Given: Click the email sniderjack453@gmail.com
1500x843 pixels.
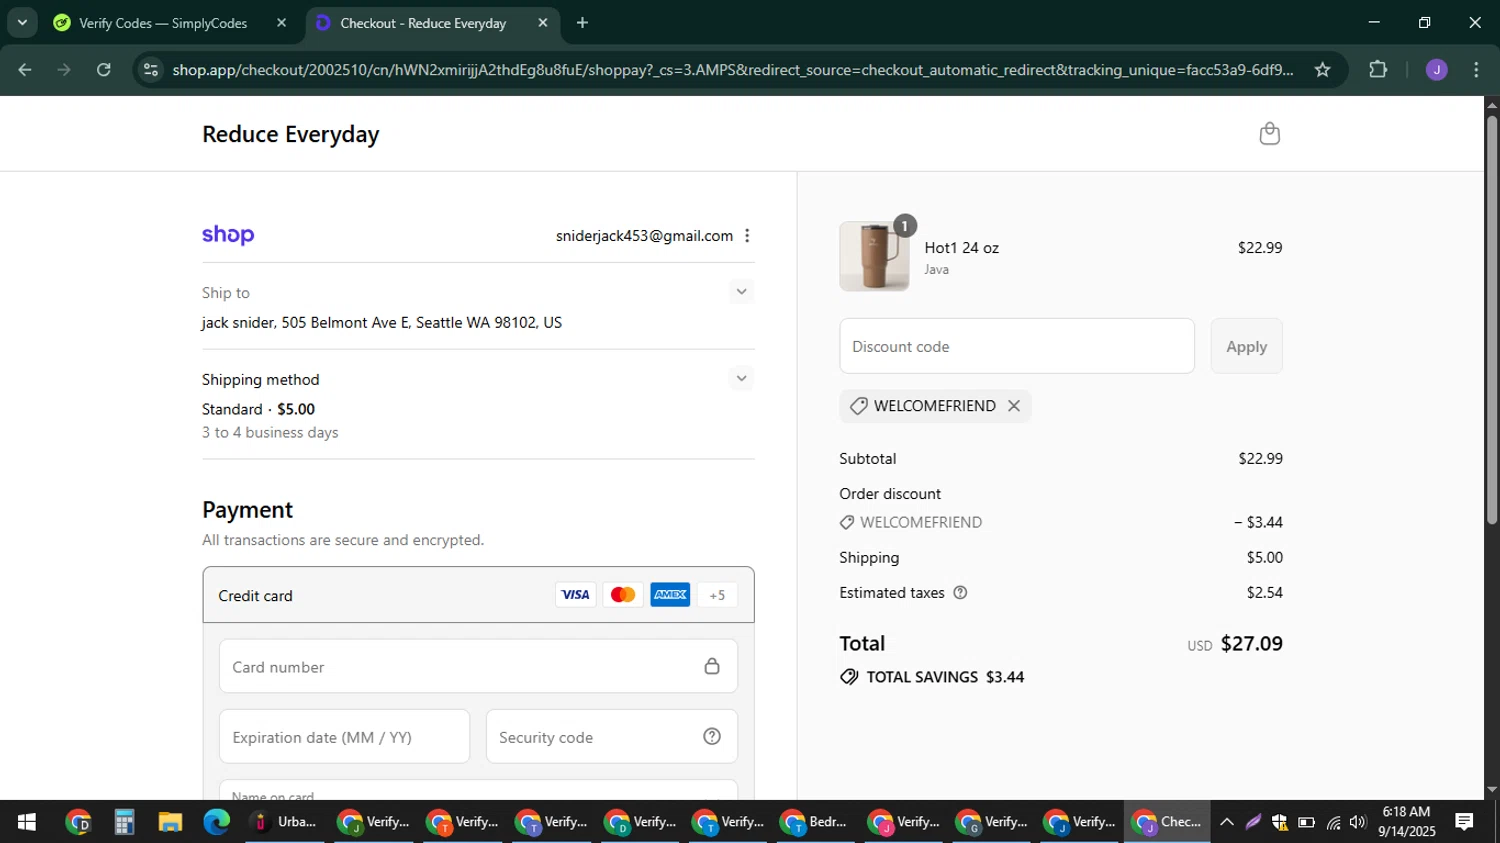Looking at the screenshot, I should click(x=644, y=236).
